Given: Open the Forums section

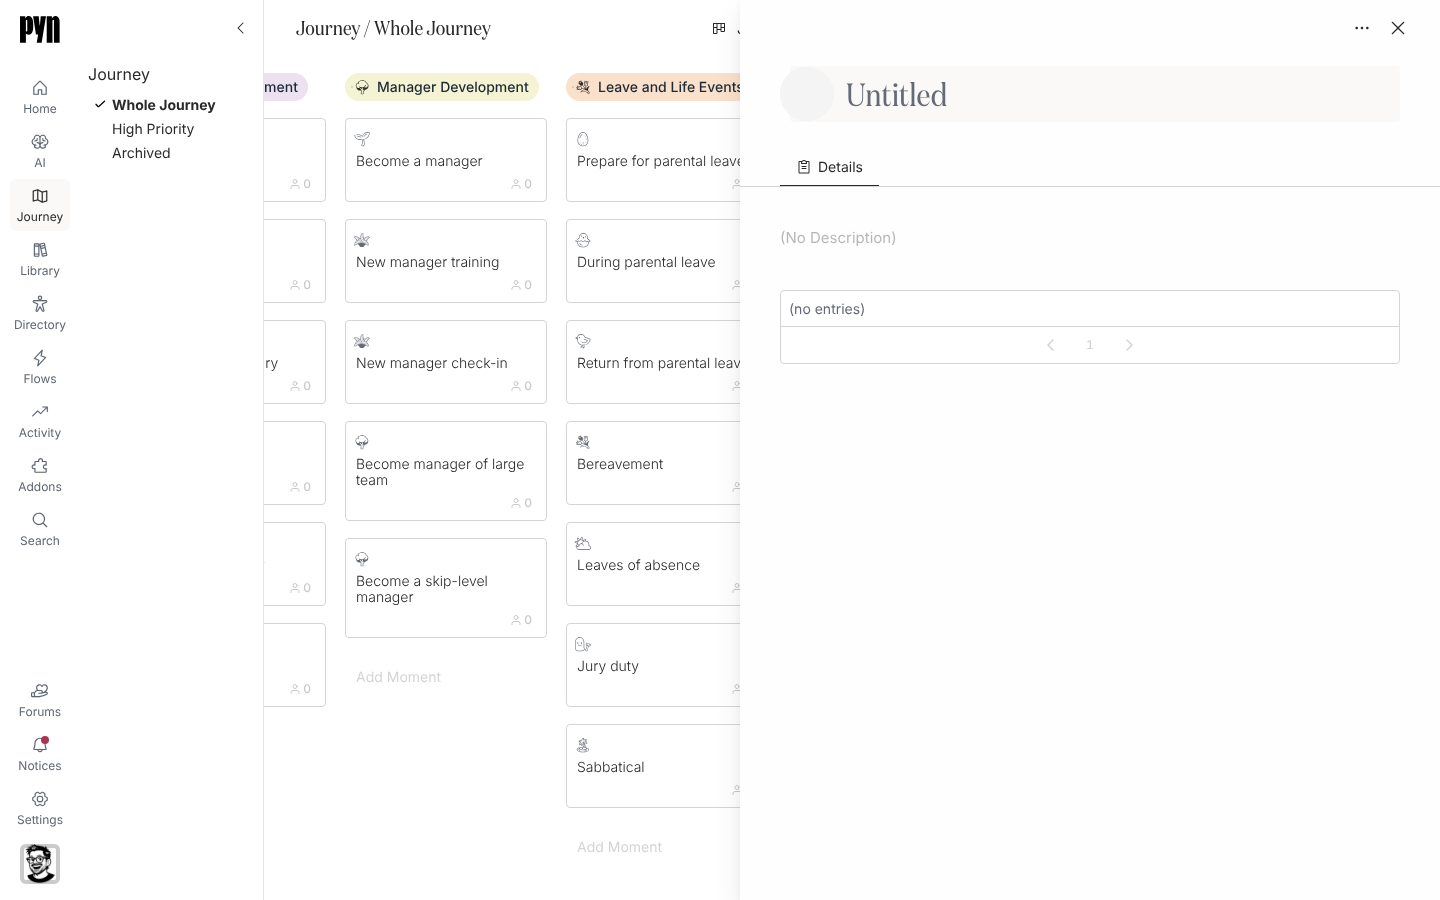Looking at the screenshot, I should [x=40, y=700].
